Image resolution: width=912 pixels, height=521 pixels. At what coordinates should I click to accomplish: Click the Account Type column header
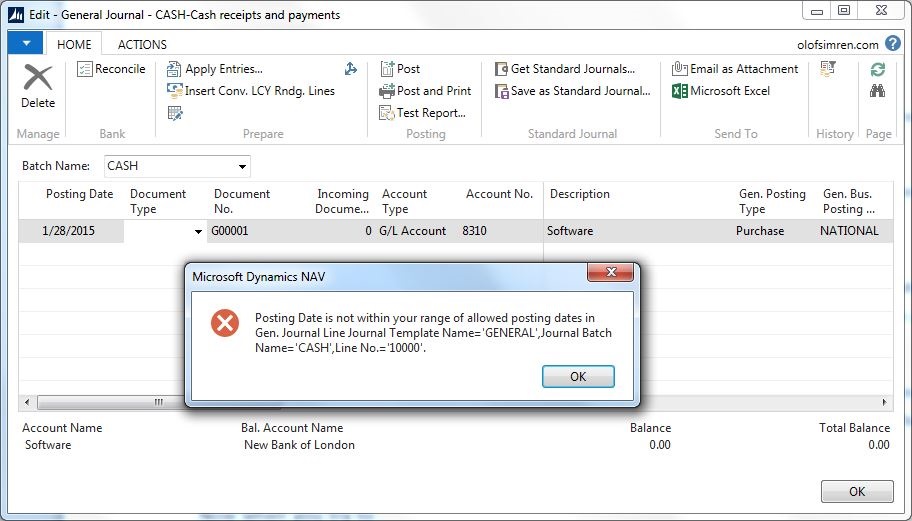(404, 201)
